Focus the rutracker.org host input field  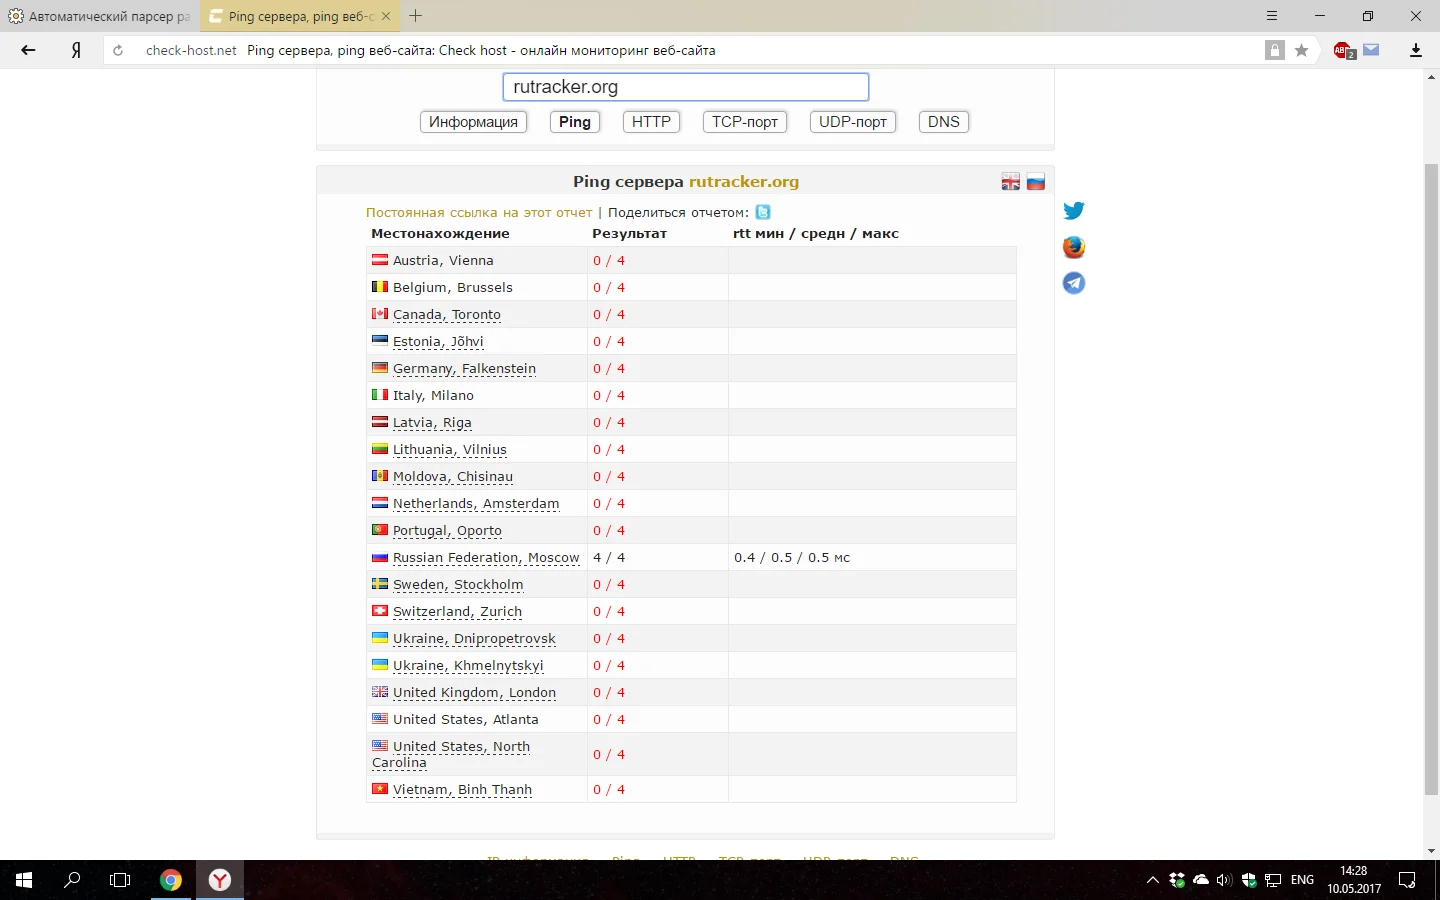click(x=686, y=87)
